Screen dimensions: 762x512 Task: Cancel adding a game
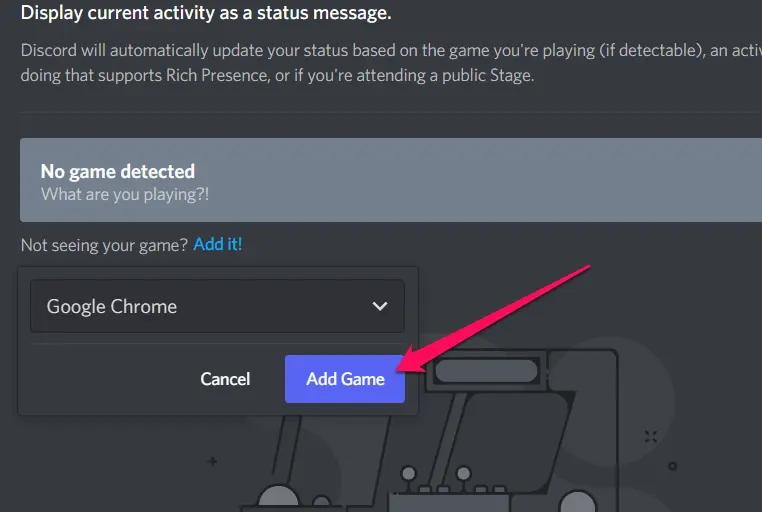point(225,379)
